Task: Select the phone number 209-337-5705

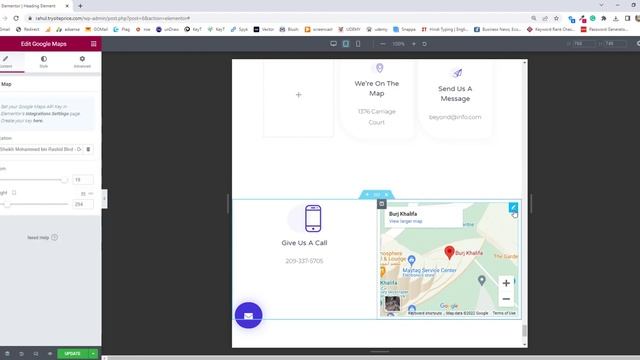Action: click(x=304, y=261)
